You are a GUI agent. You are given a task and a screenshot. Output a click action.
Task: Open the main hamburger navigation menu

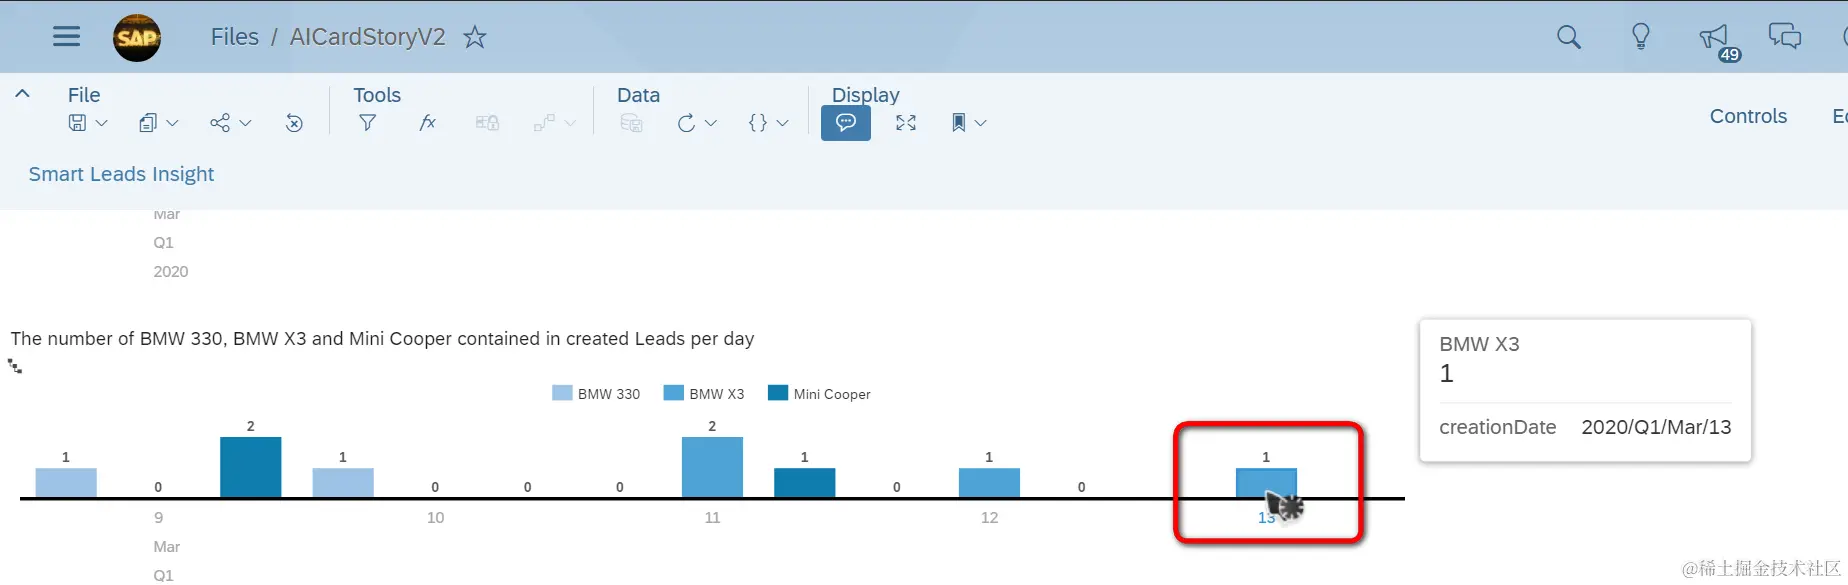[x=66, y=37]
